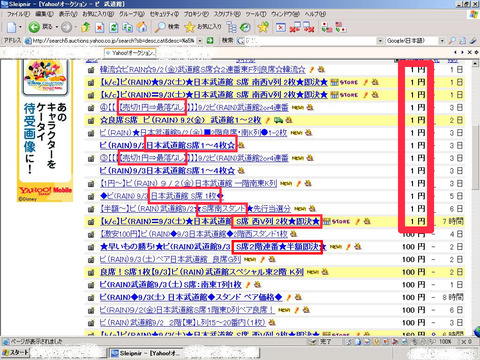Click the Add to favorites star icon

(263, 27)
